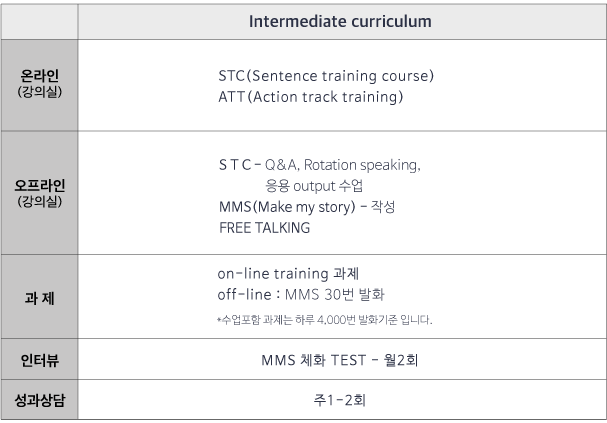The width and height of the screenshot is (607, 423).
Task: Click the Intermediate curriculum header
Action: (x=340, y=22)
